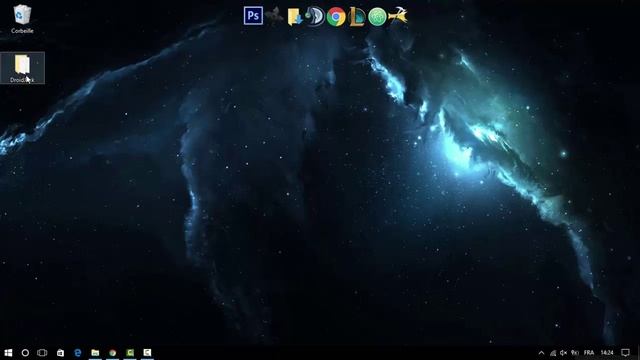Click the muted volume tray icon
640x360 pixels.
click(x=564, y=353)
